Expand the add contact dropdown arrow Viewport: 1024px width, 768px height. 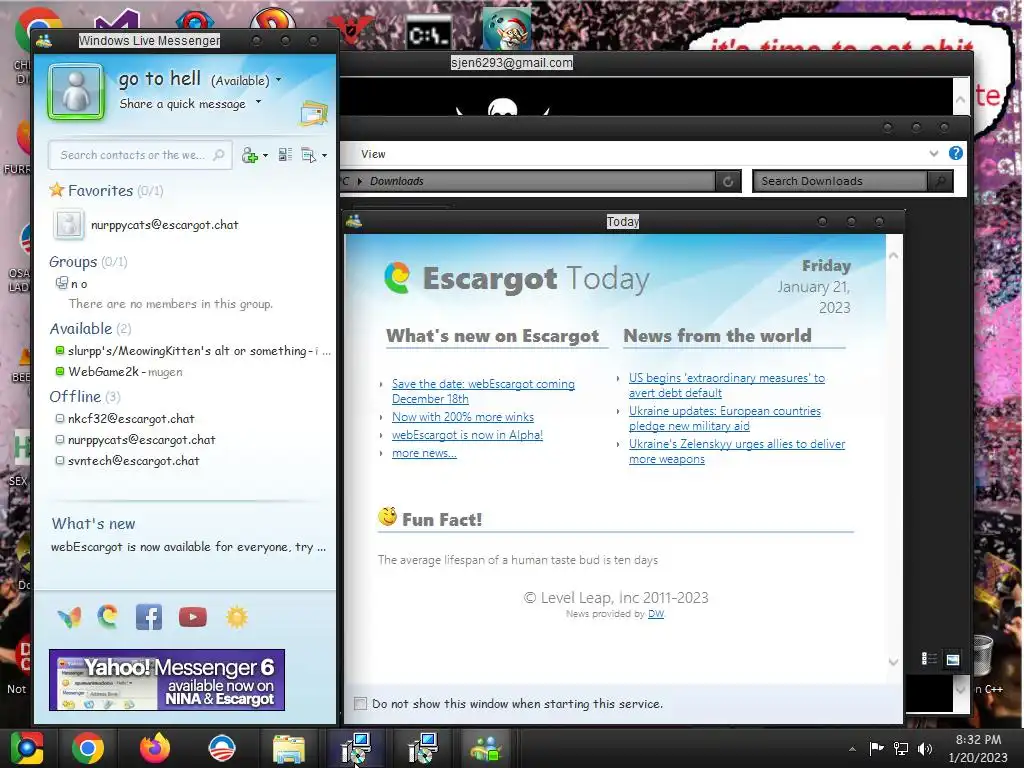click(x=265, y=155)
